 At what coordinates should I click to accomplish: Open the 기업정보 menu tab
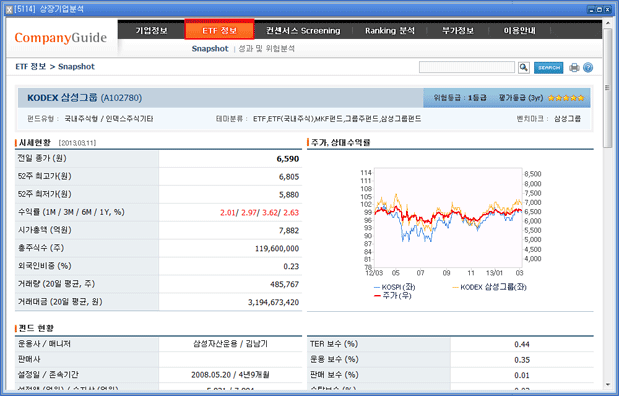pos(151,30)
